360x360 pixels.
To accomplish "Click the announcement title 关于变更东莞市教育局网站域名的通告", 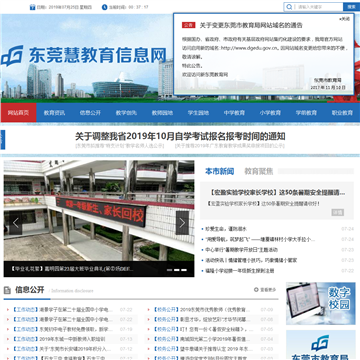I will [251, 25].
